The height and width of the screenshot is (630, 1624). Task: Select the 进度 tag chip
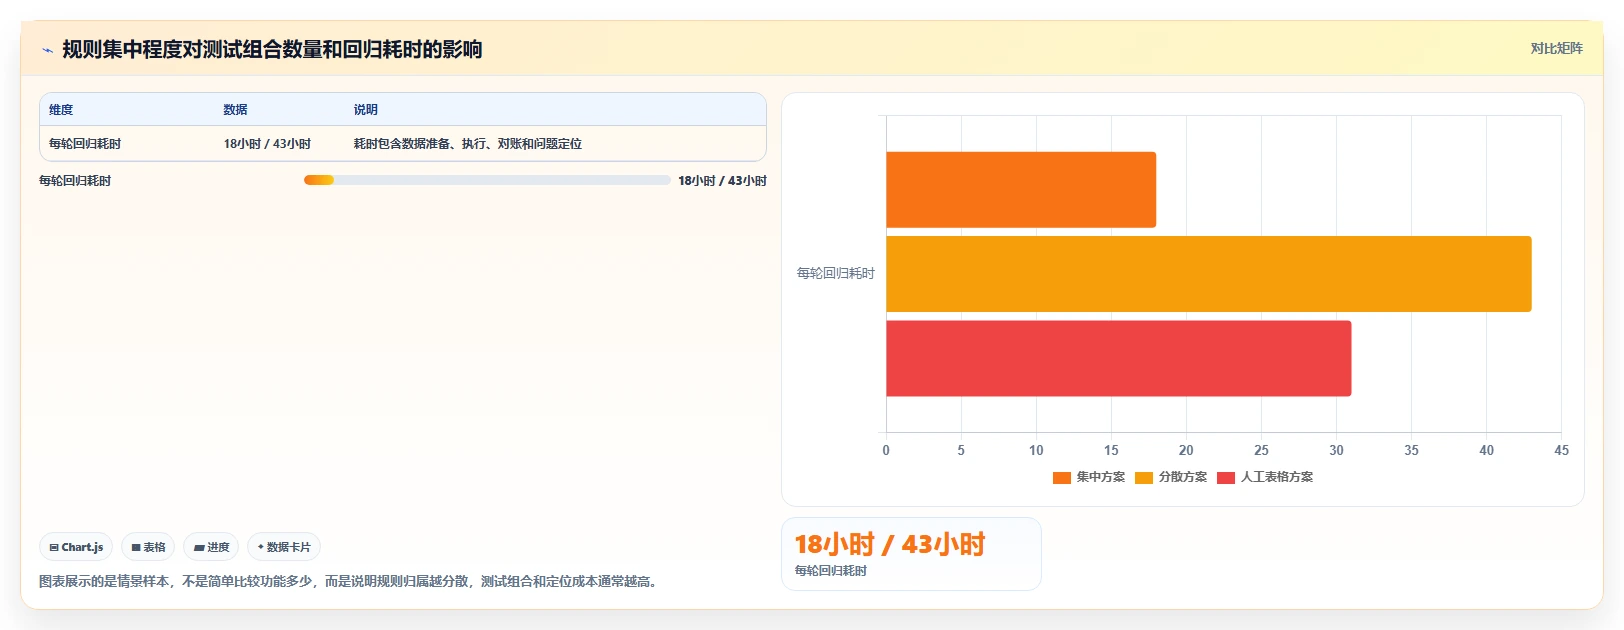(x=211, y=547)
